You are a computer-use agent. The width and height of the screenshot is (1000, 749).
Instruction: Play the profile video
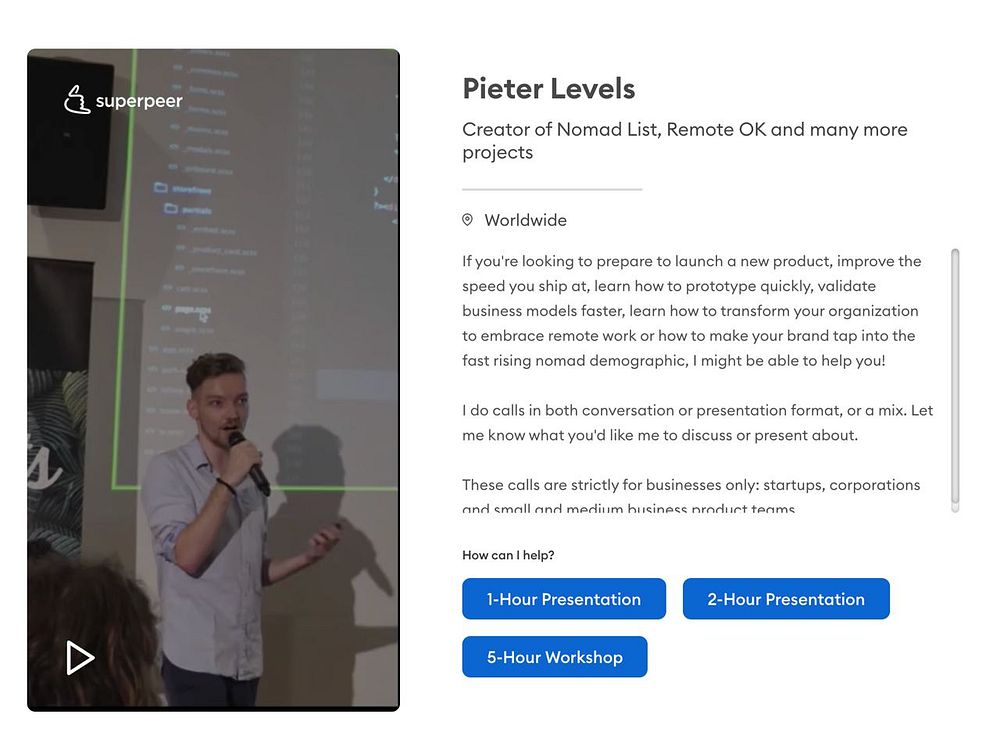coord(80,658)
